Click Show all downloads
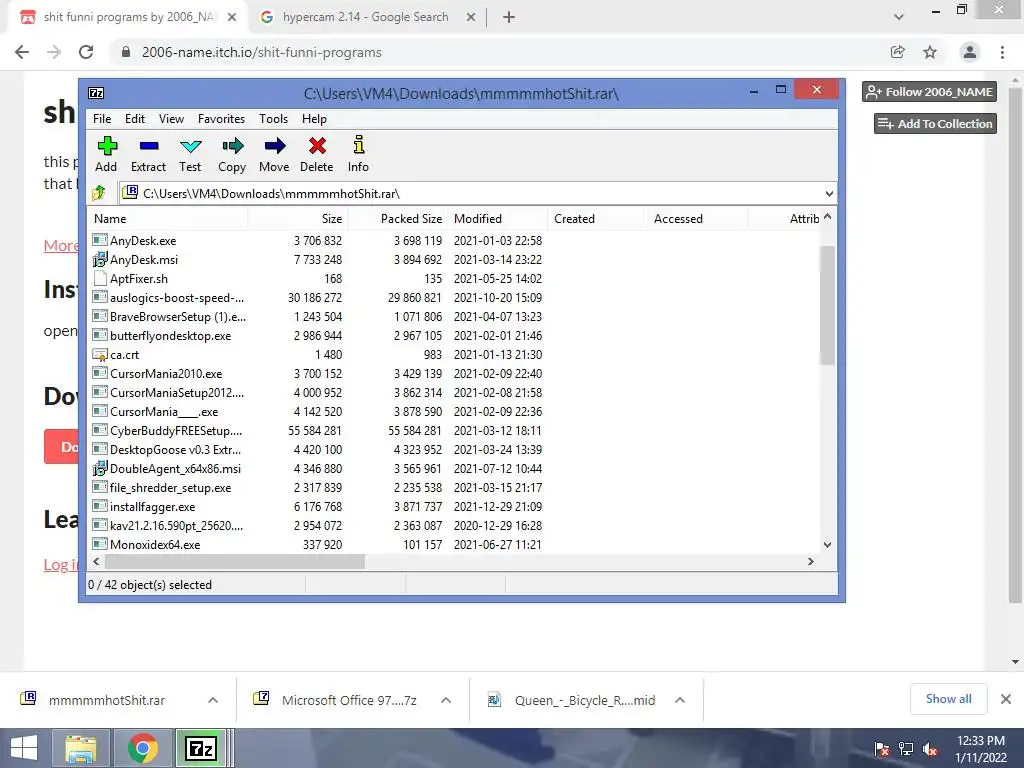 pyautogui.click(x=948, y=699)
